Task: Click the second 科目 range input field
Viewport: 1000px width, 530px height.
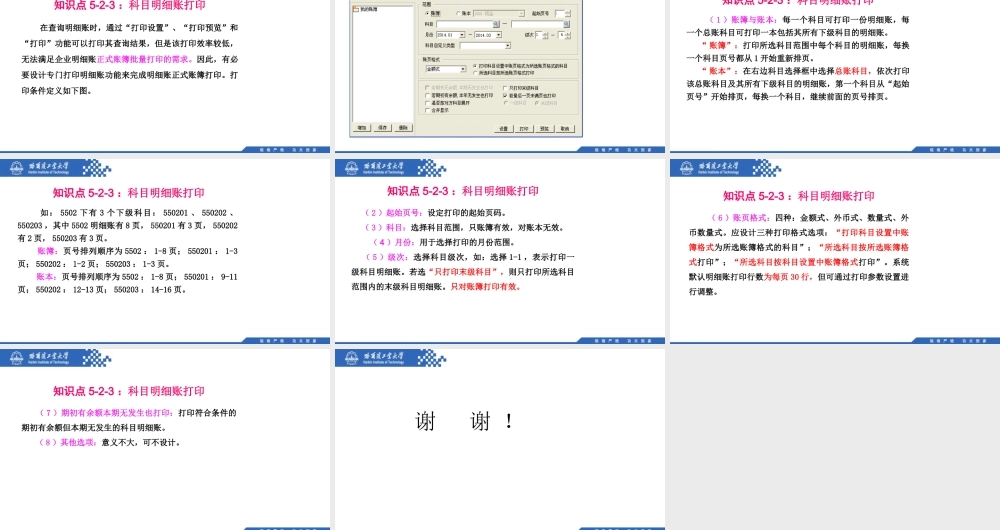Action: click(x=538, y=24)
